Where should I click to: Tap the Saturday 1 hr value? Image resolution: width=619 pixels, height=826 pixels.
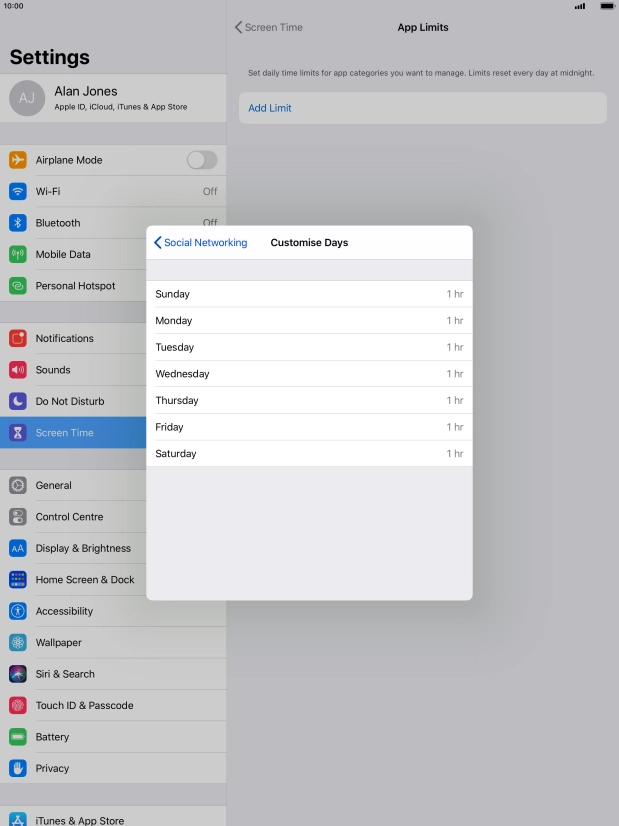coord(454,454)
